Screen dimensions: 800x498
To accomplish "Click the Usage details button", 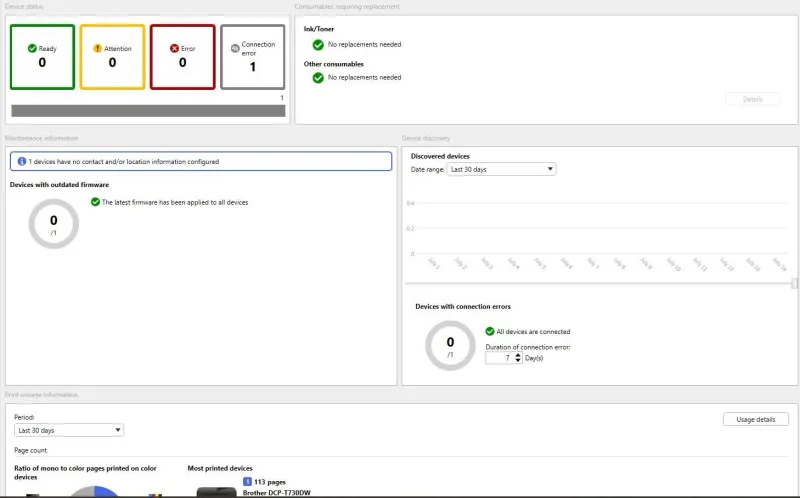I will pyautogui.click(x=756, y=419).
